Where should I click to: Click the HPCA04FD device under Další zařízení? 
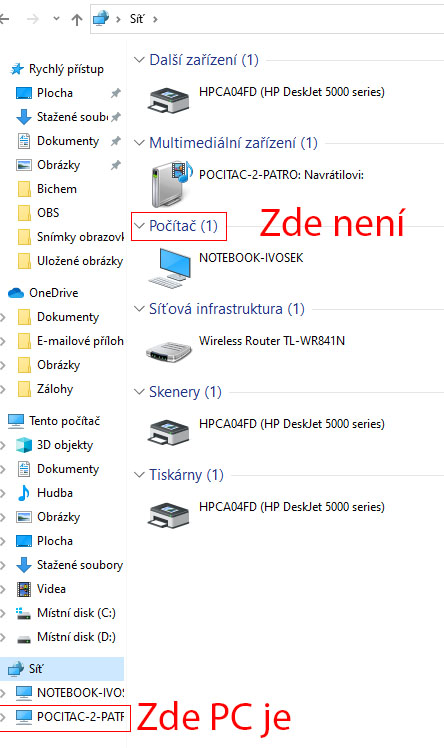click(169, 100)
